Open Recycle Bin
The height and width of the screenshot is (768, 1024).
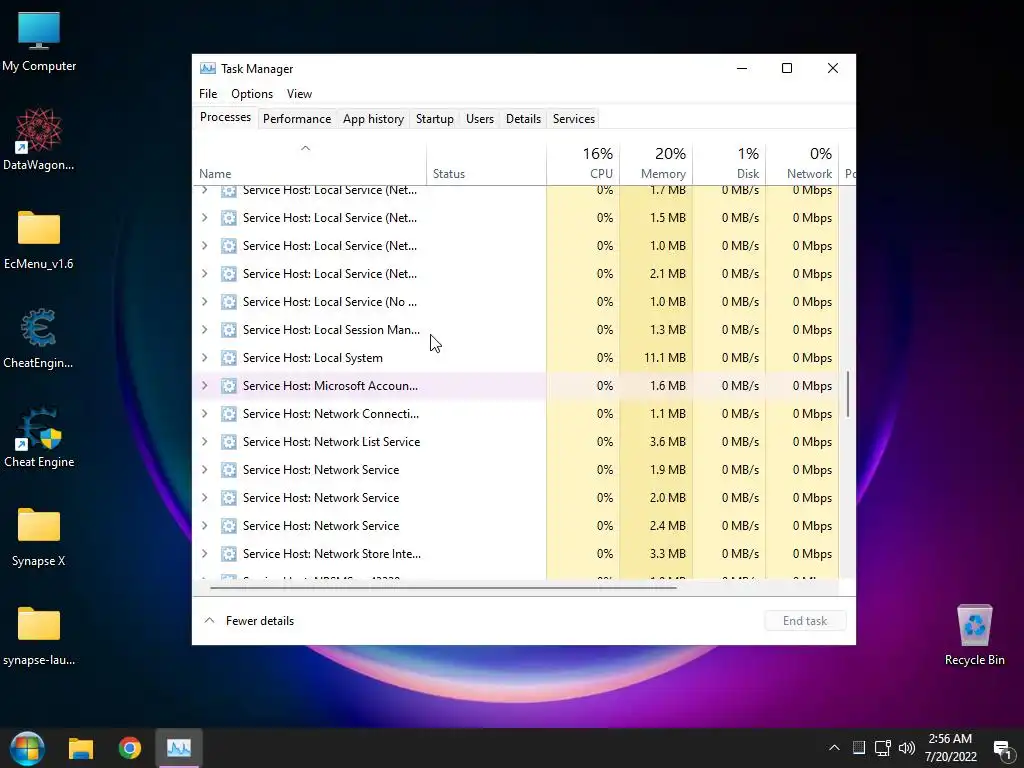point(974,635)
